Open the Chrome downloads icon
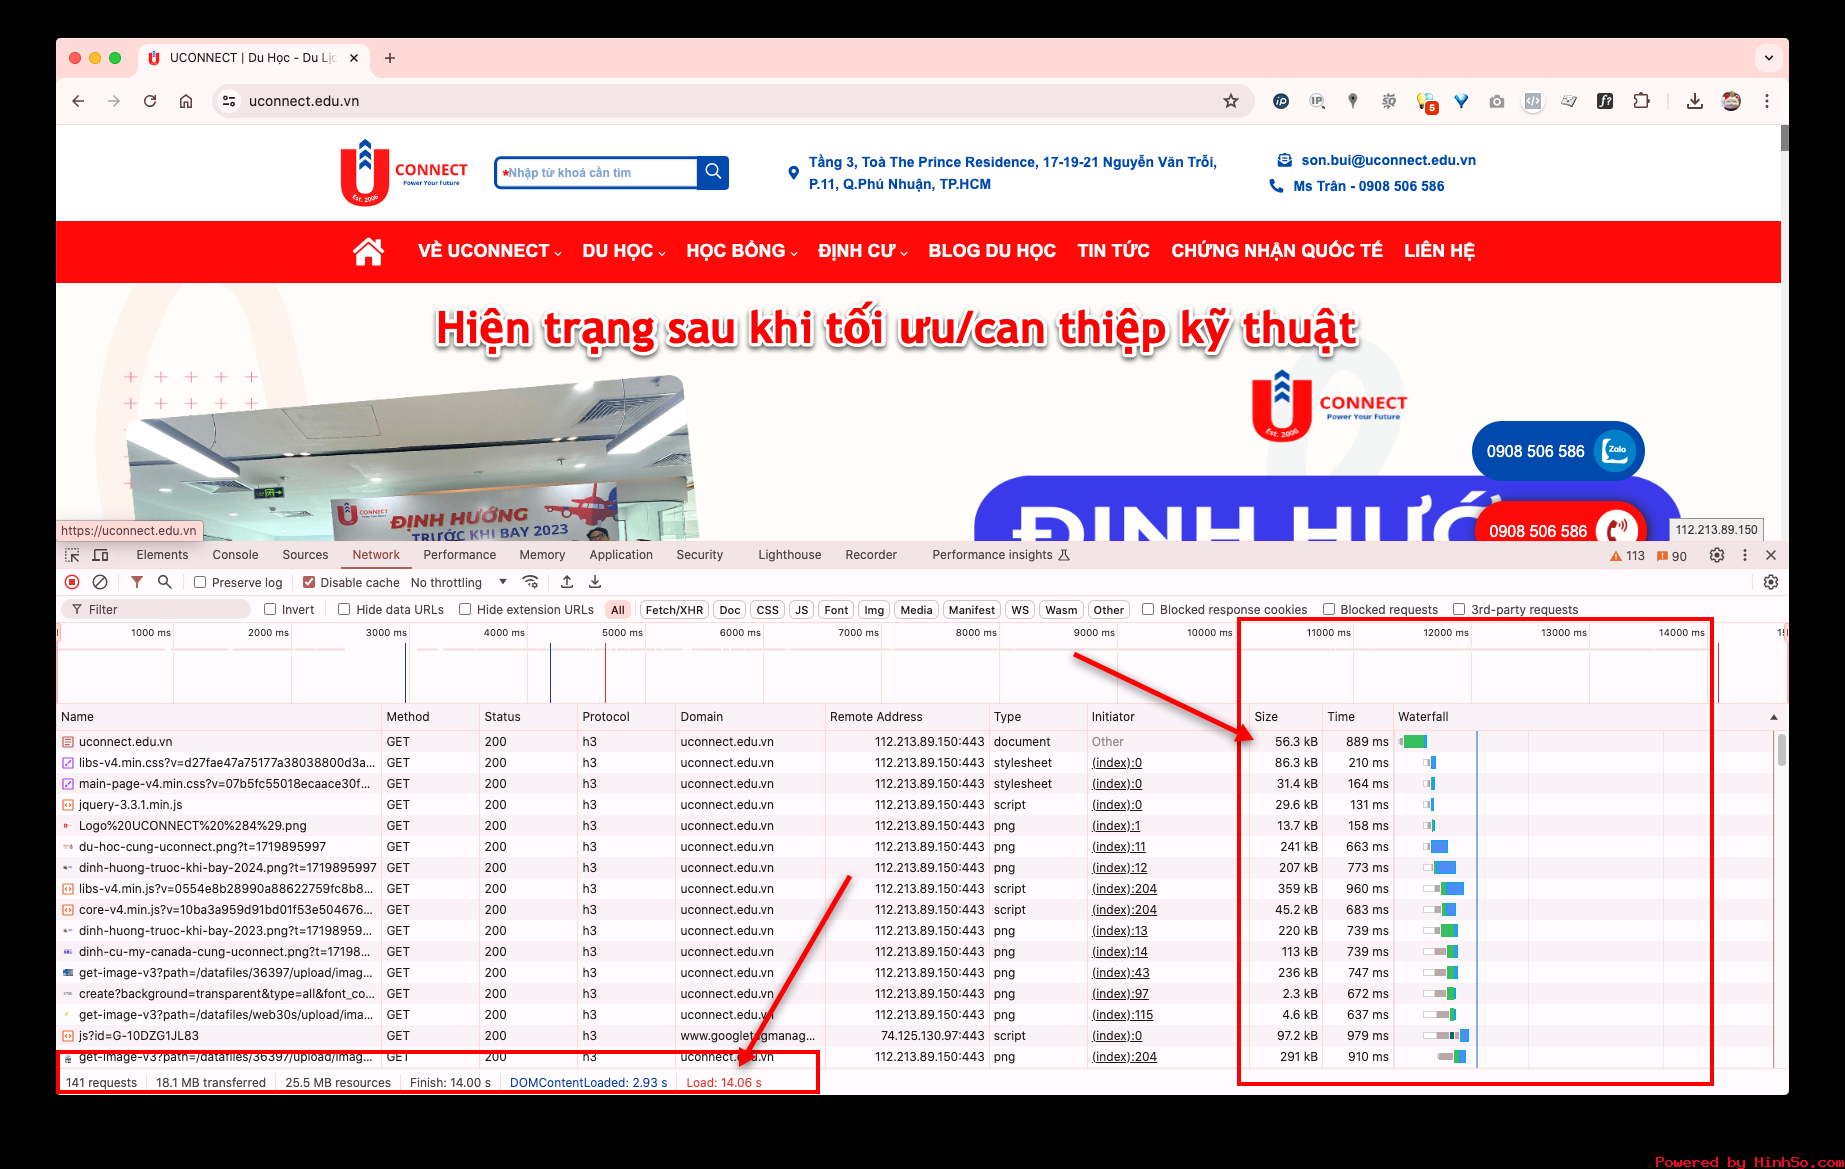Image resolution: width=1845 pixels, height=1169 pixels. pos(1695,101)
